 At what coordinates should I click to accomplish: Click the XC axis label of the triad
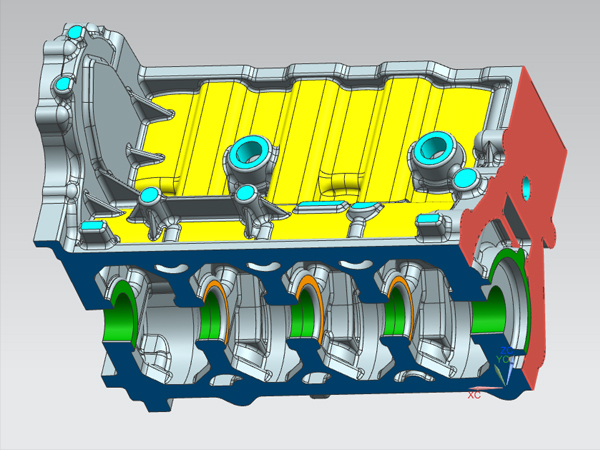point(474,395)
